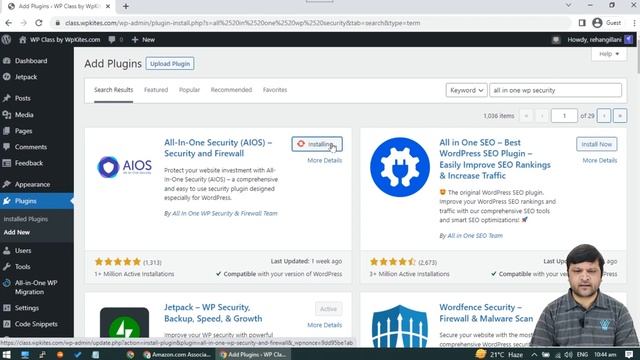Viewport: 640px width, 360px height.
Task: Open All In One WP Security & Firewall Team author link
Action: 224,213
